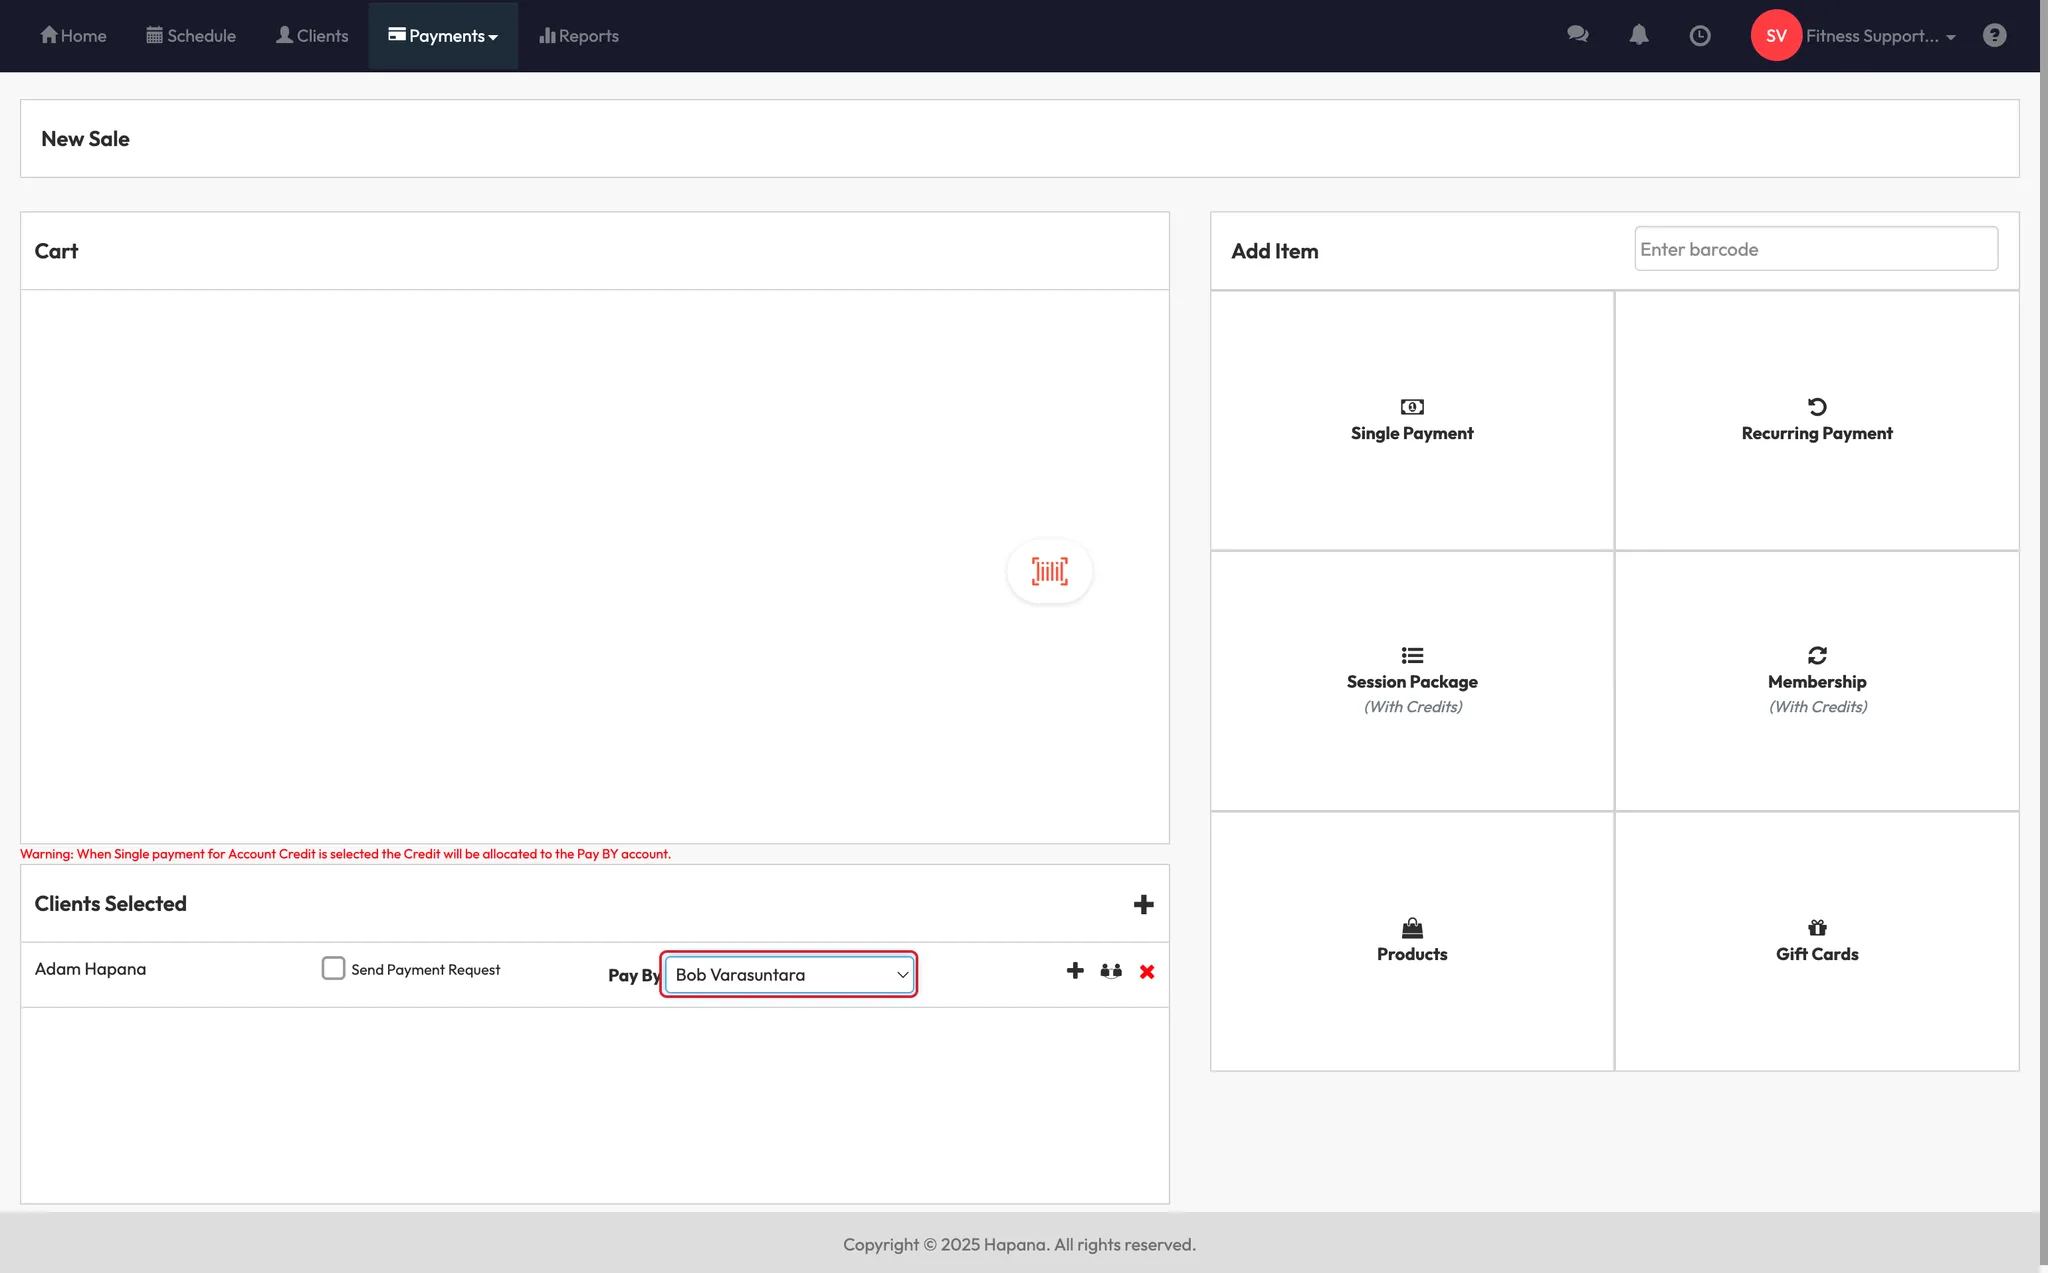Screen dimensions: 2048x1273
Task: Click the SV user avatar circle
Action: pos(1775,36)
